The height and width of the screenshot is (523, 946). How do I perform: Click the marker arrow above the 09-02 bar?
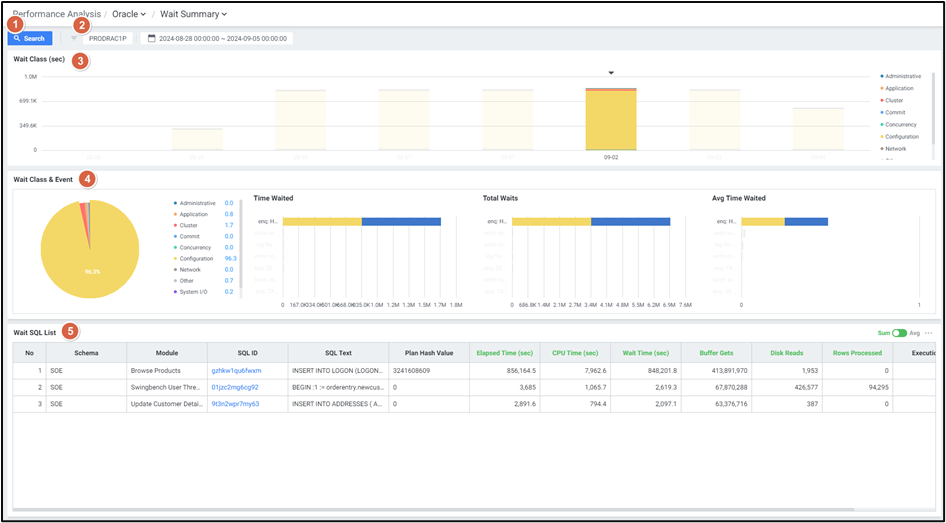611,72
